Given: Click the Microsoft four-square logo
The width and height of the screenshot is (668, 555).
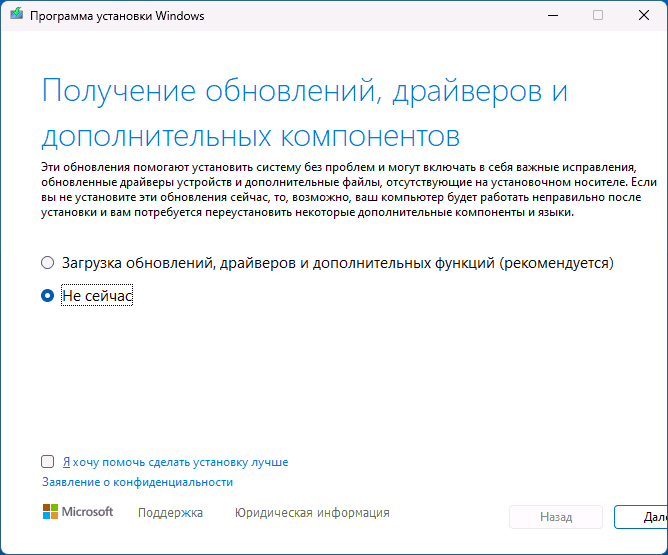Looking at the screenshot, I should click(51, 512).
